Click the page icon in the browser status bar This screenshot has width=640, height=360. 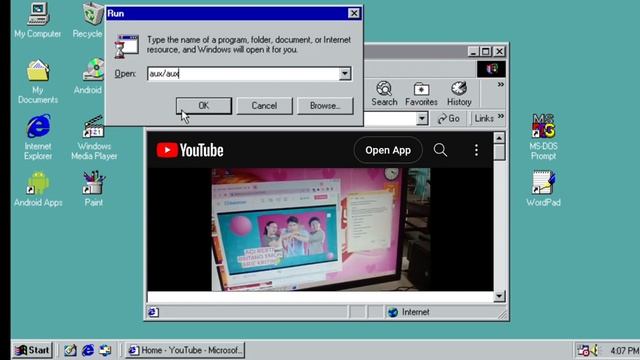(x=153, y=312)
